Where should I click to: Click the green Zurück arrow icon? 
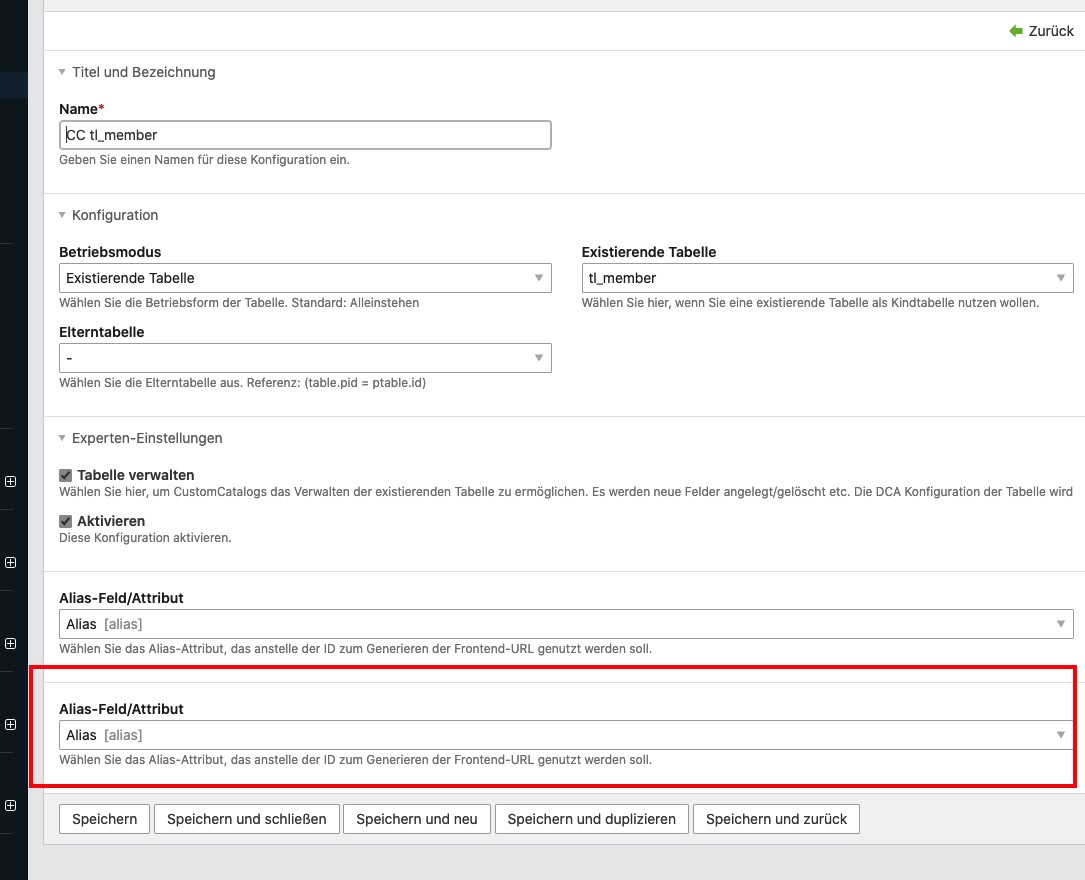[1016, 31]
